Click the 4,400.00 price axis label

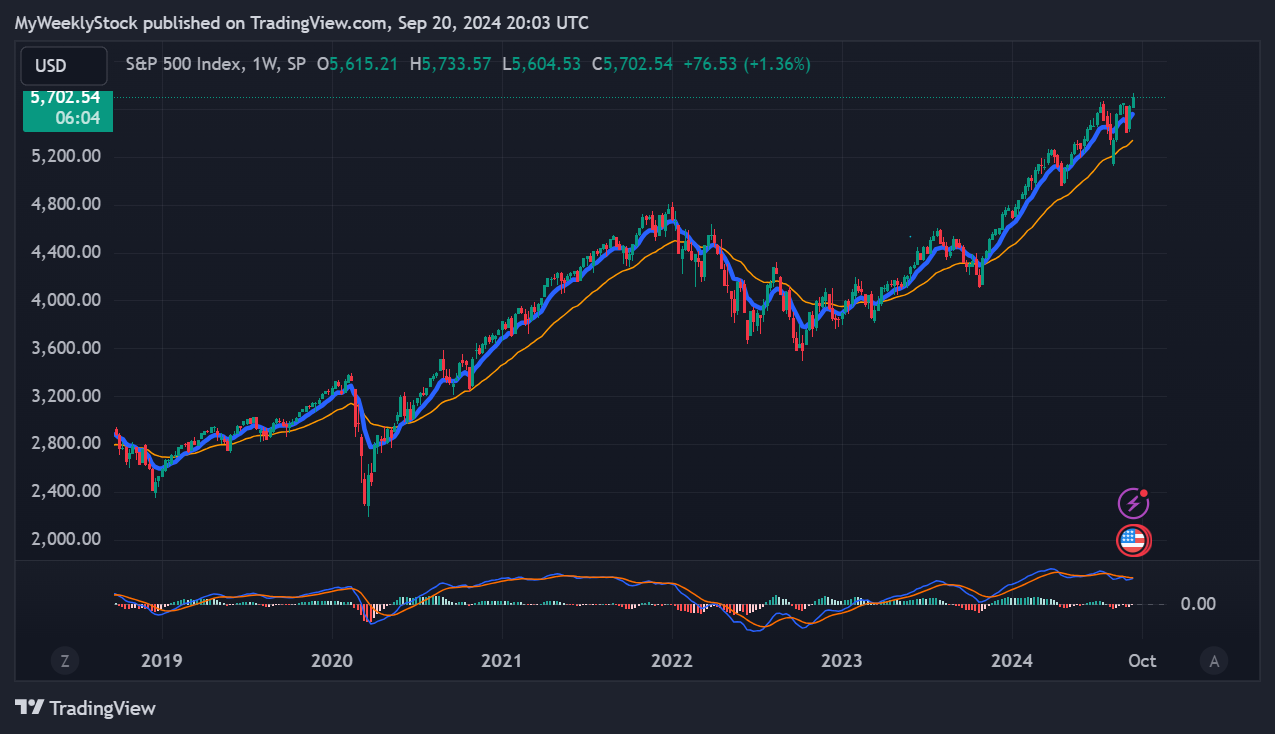(65, 252)
